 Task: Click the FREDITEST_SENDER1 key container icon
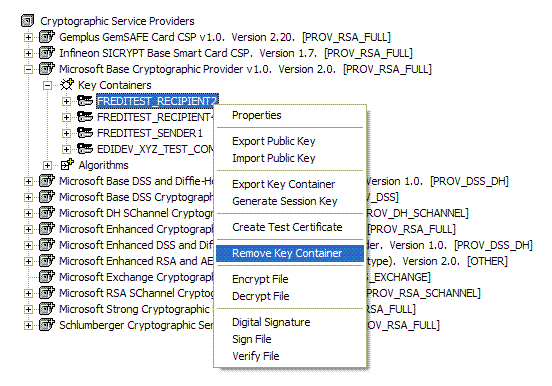pyautogui.click(x=85, y=133)
